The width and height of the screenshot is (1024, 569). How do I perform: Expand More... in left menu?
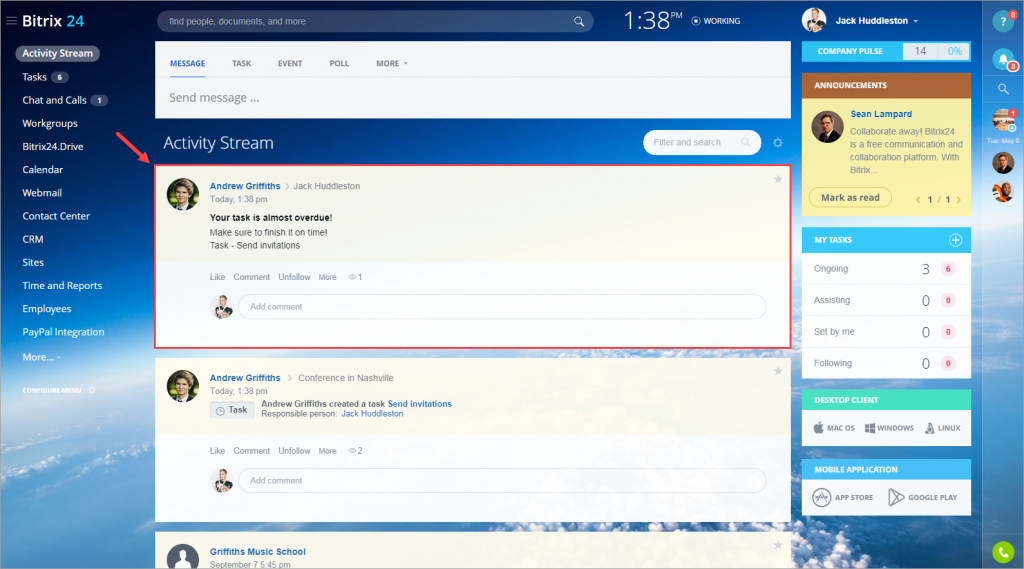pyautogui.click(x=41, y=357)
